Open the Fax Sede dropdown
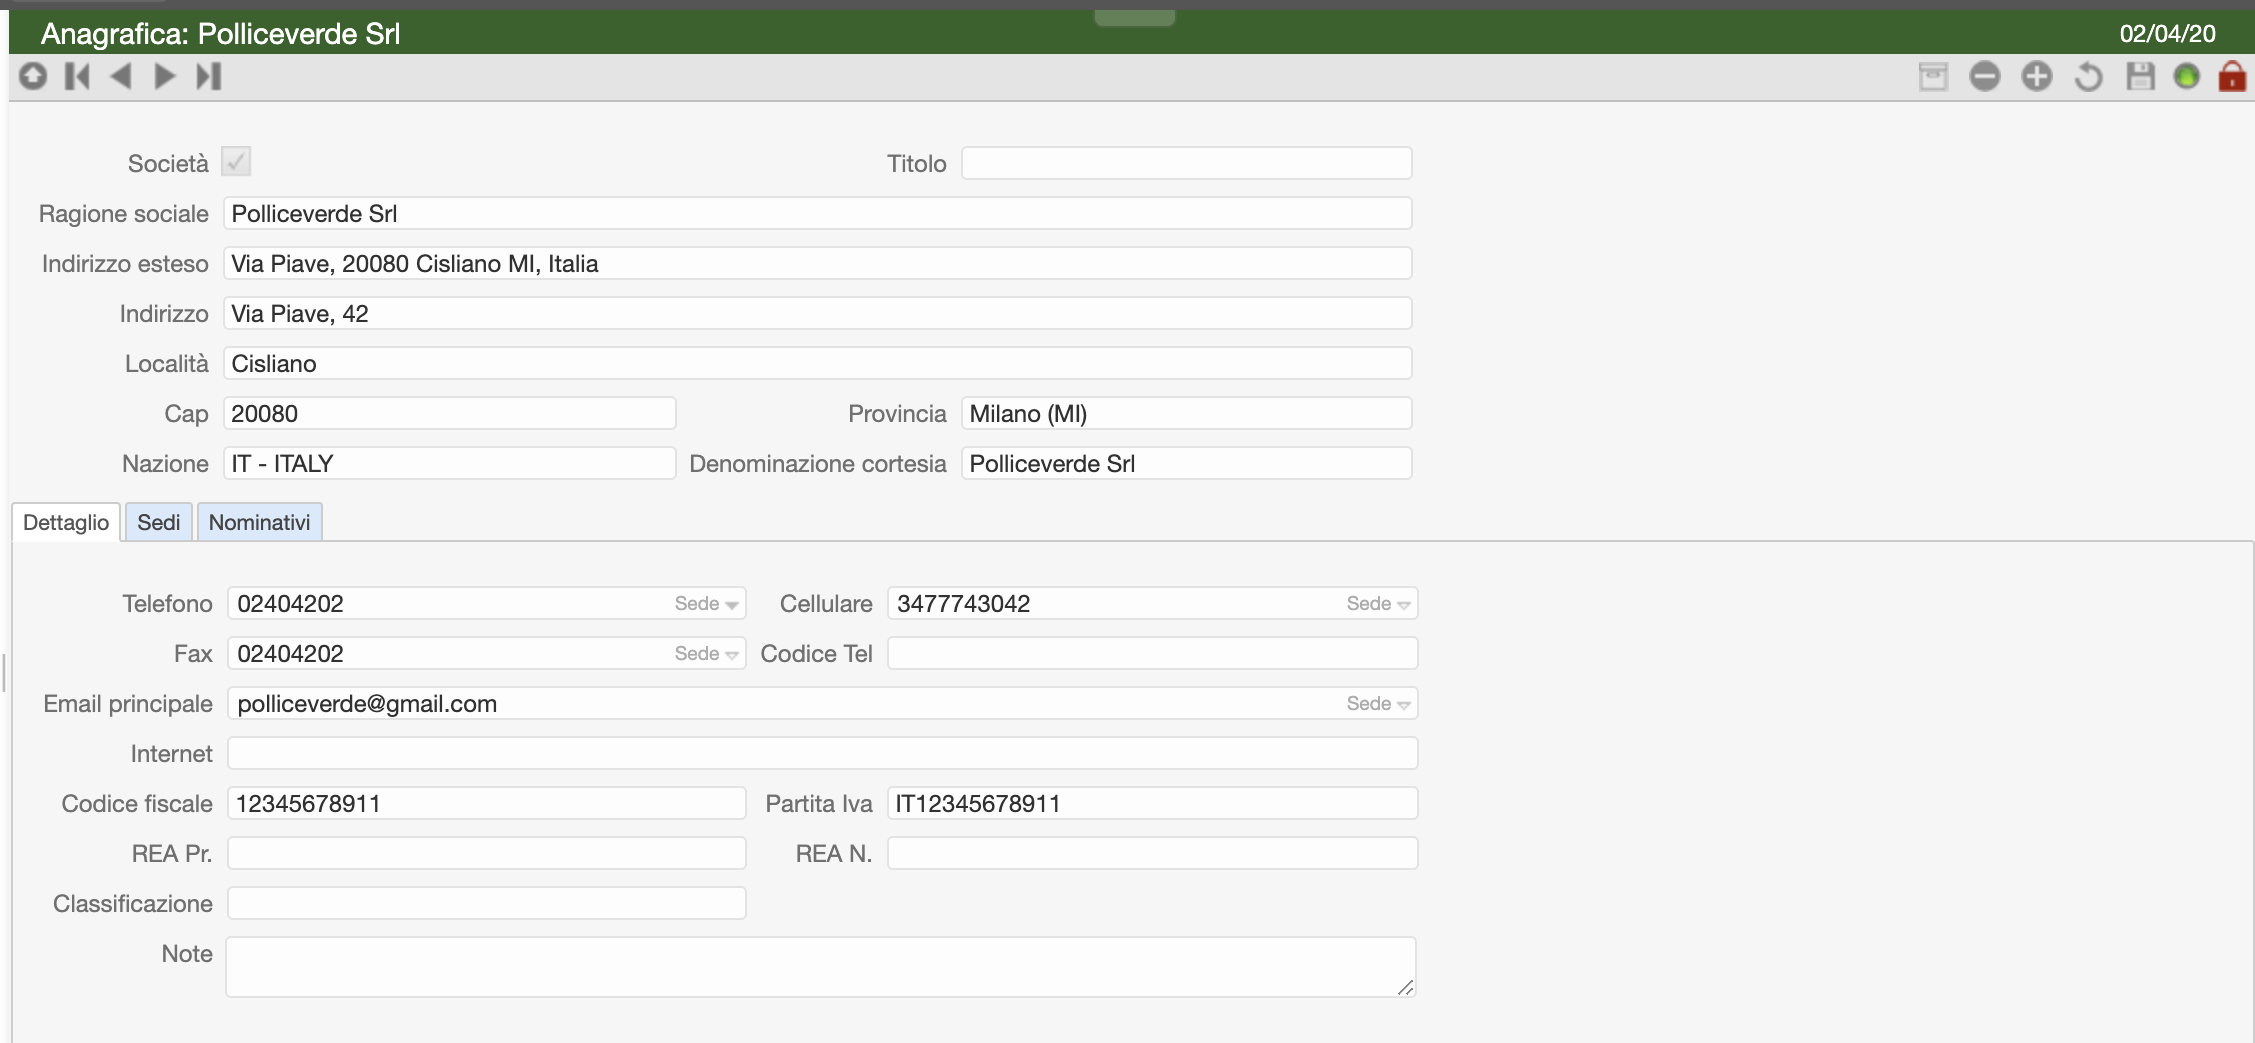 (707, 654)
